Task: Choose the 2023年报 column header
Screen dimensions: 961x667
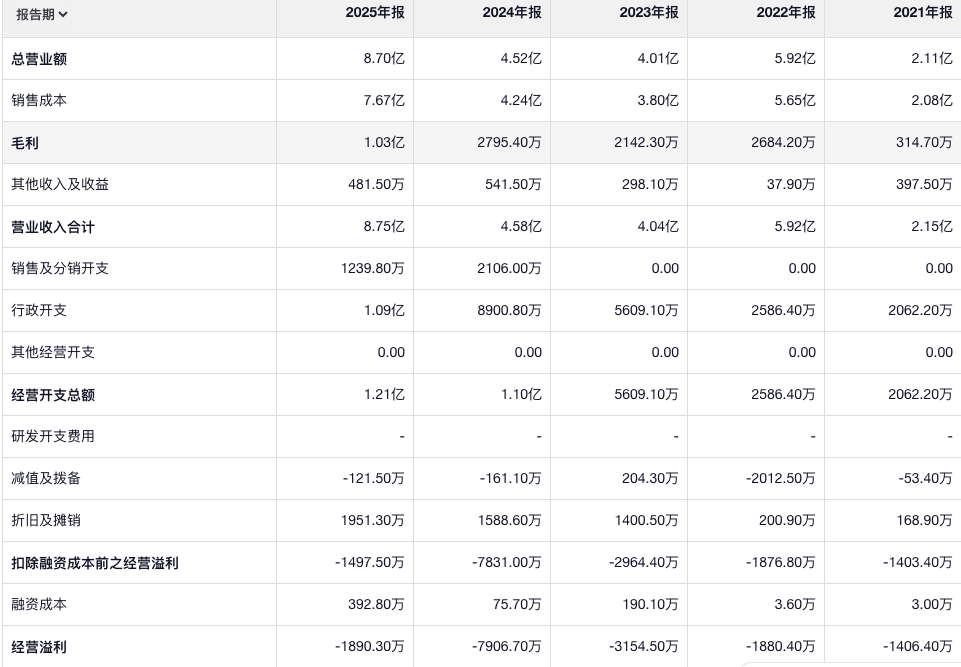Action: (x=649, y=13)
